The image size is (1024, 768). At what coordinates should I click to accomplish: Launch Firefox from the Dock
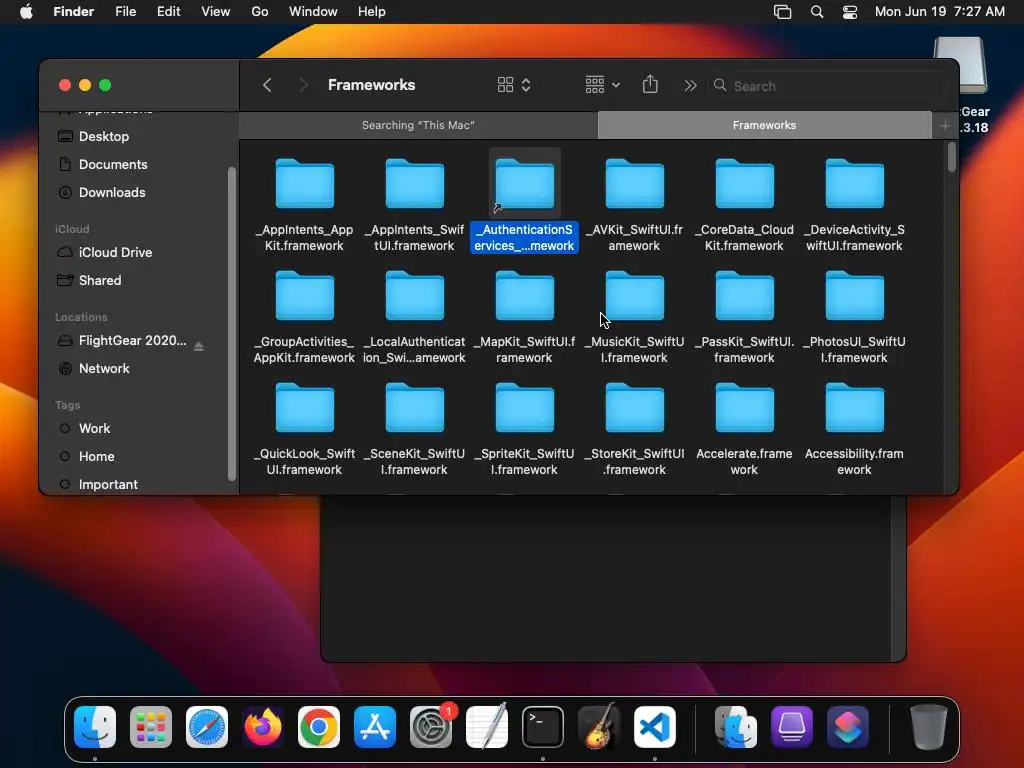click(x=263, y=727)
